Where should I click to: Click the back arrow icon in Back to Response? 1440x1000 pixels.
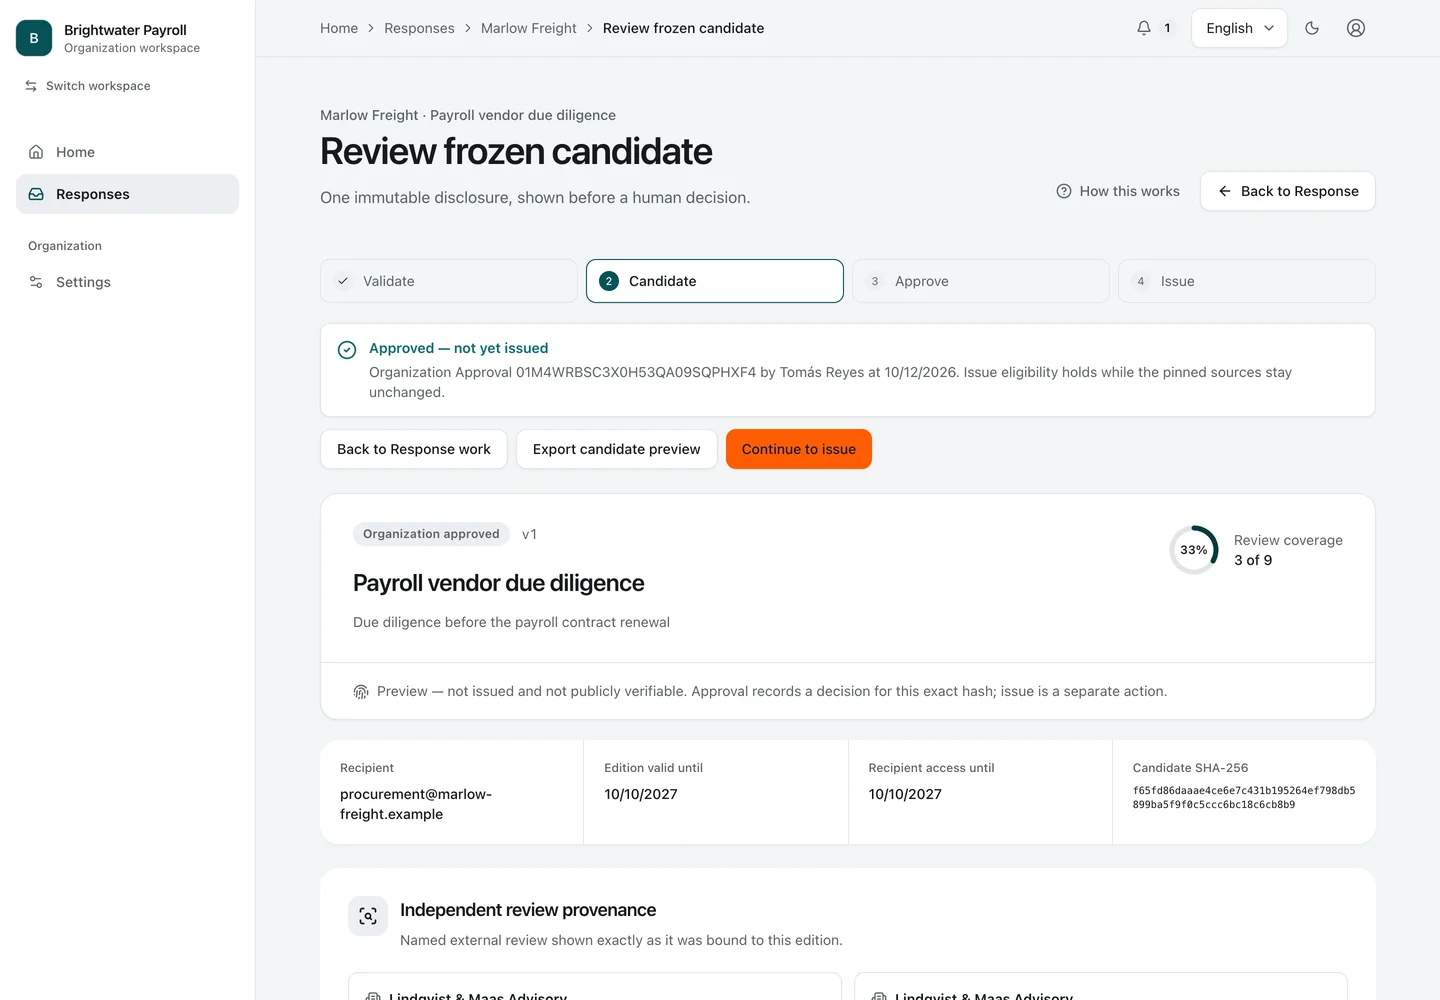point(1224,191)
